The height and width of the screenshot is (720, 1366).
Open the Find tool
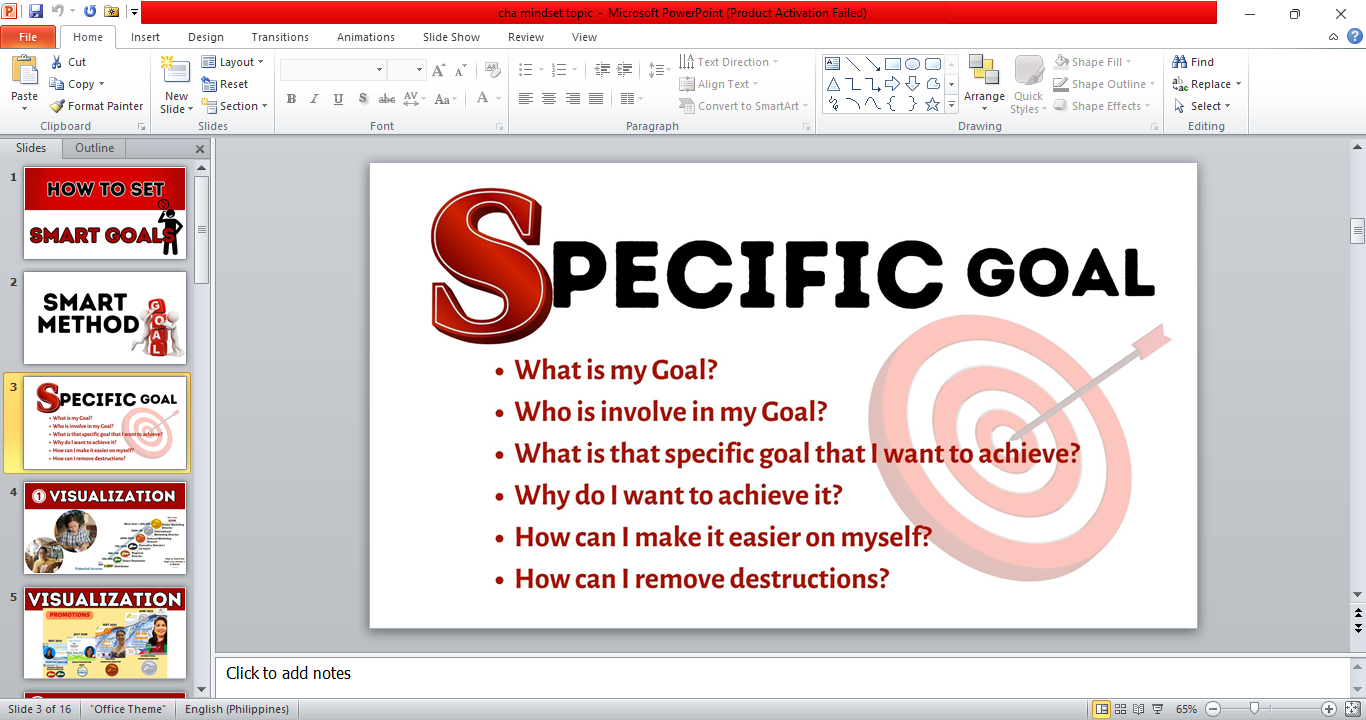(x=1193, y=62)
